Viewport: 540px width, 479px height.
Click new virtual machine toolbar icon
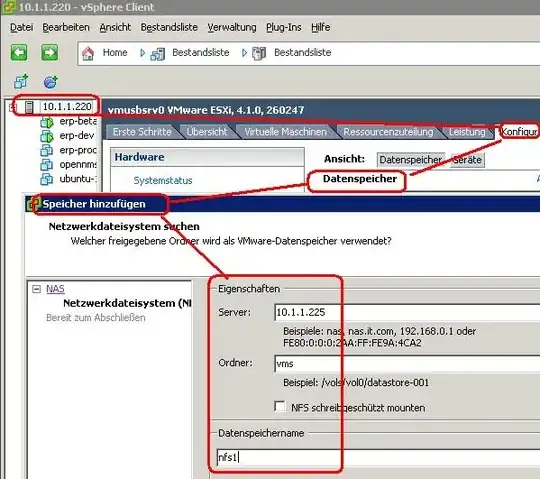point(21,82)
